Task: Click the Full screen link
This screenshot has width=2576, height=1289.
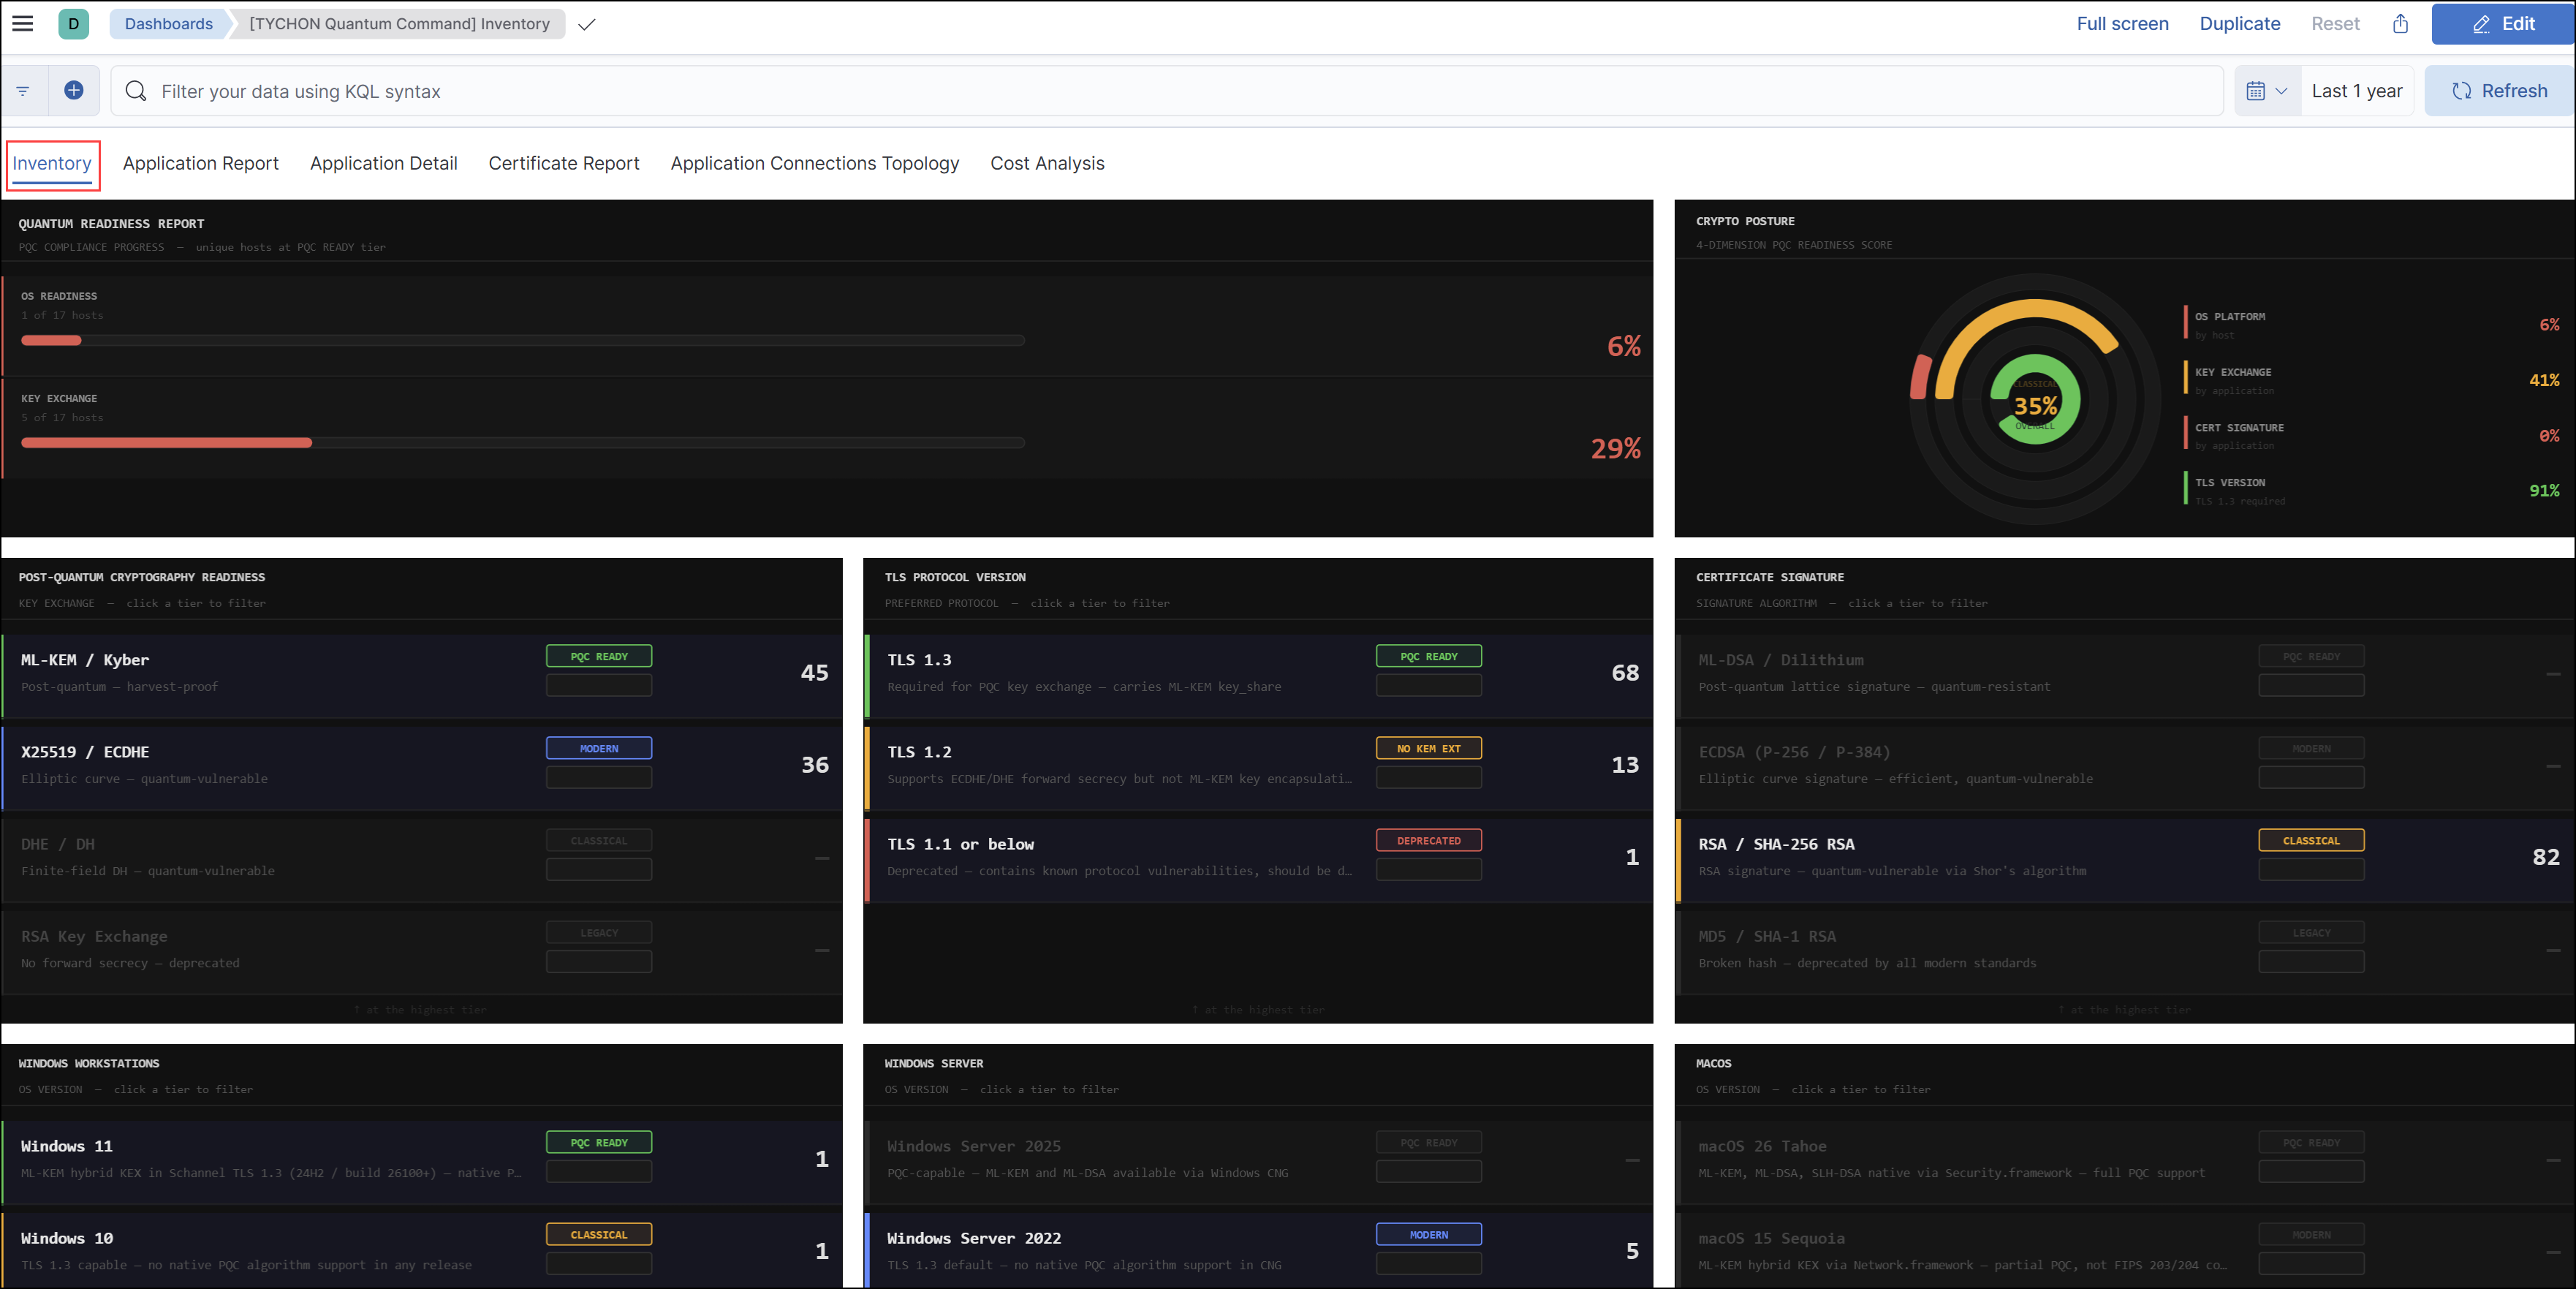Action: point(2122,23)
